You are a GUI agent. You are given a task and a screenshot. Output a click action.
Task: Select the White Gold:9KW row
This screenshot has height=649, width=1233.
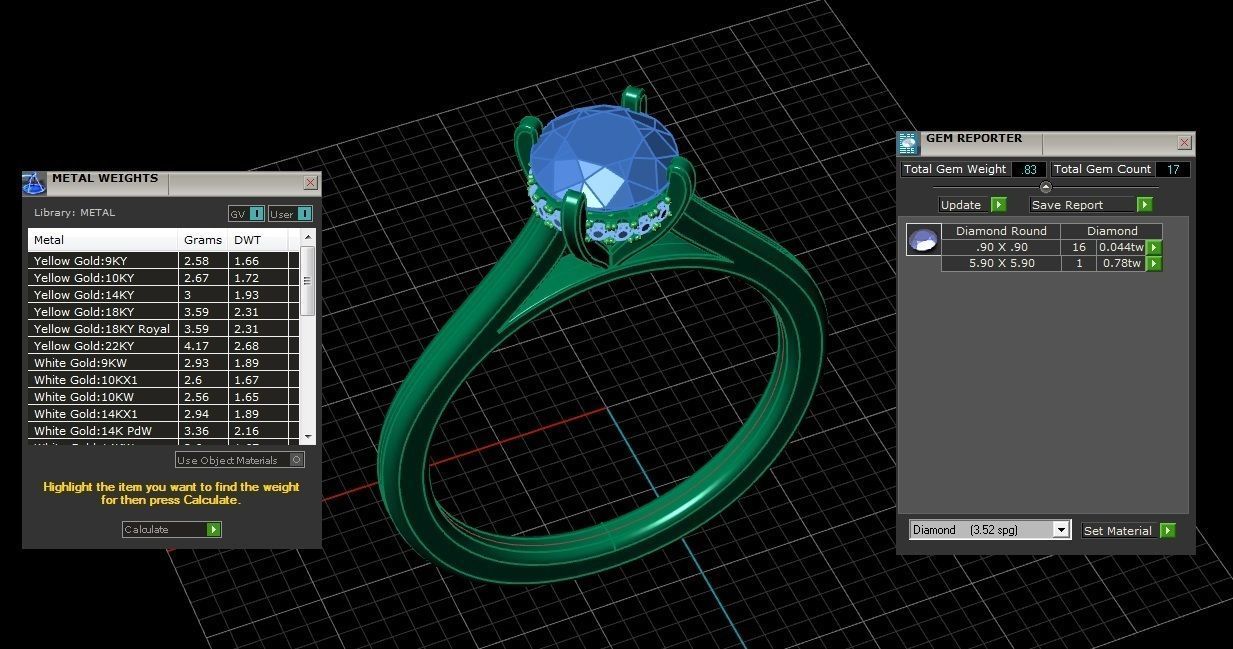point(164,363)
